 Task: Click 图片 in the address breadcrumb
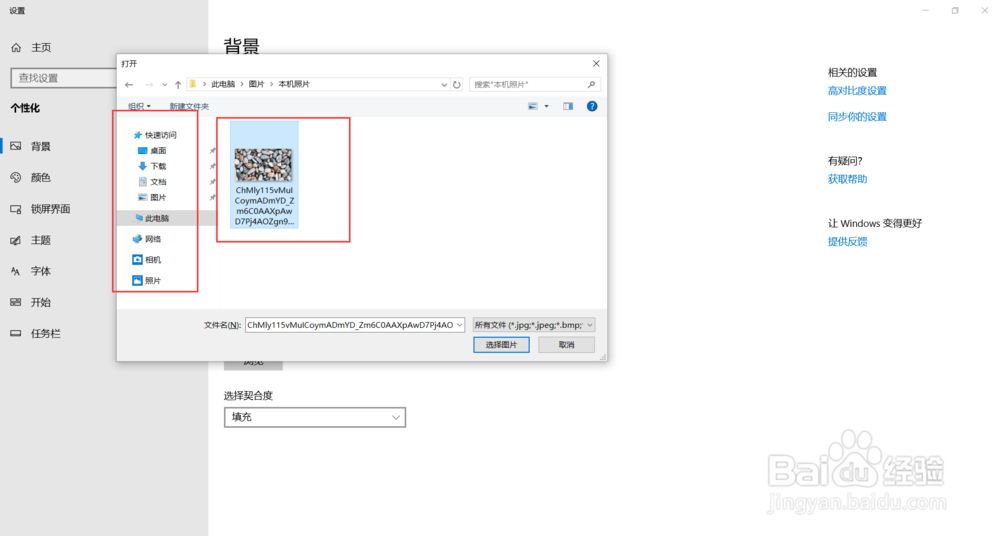pyautogui.click(x=256, y=84)
